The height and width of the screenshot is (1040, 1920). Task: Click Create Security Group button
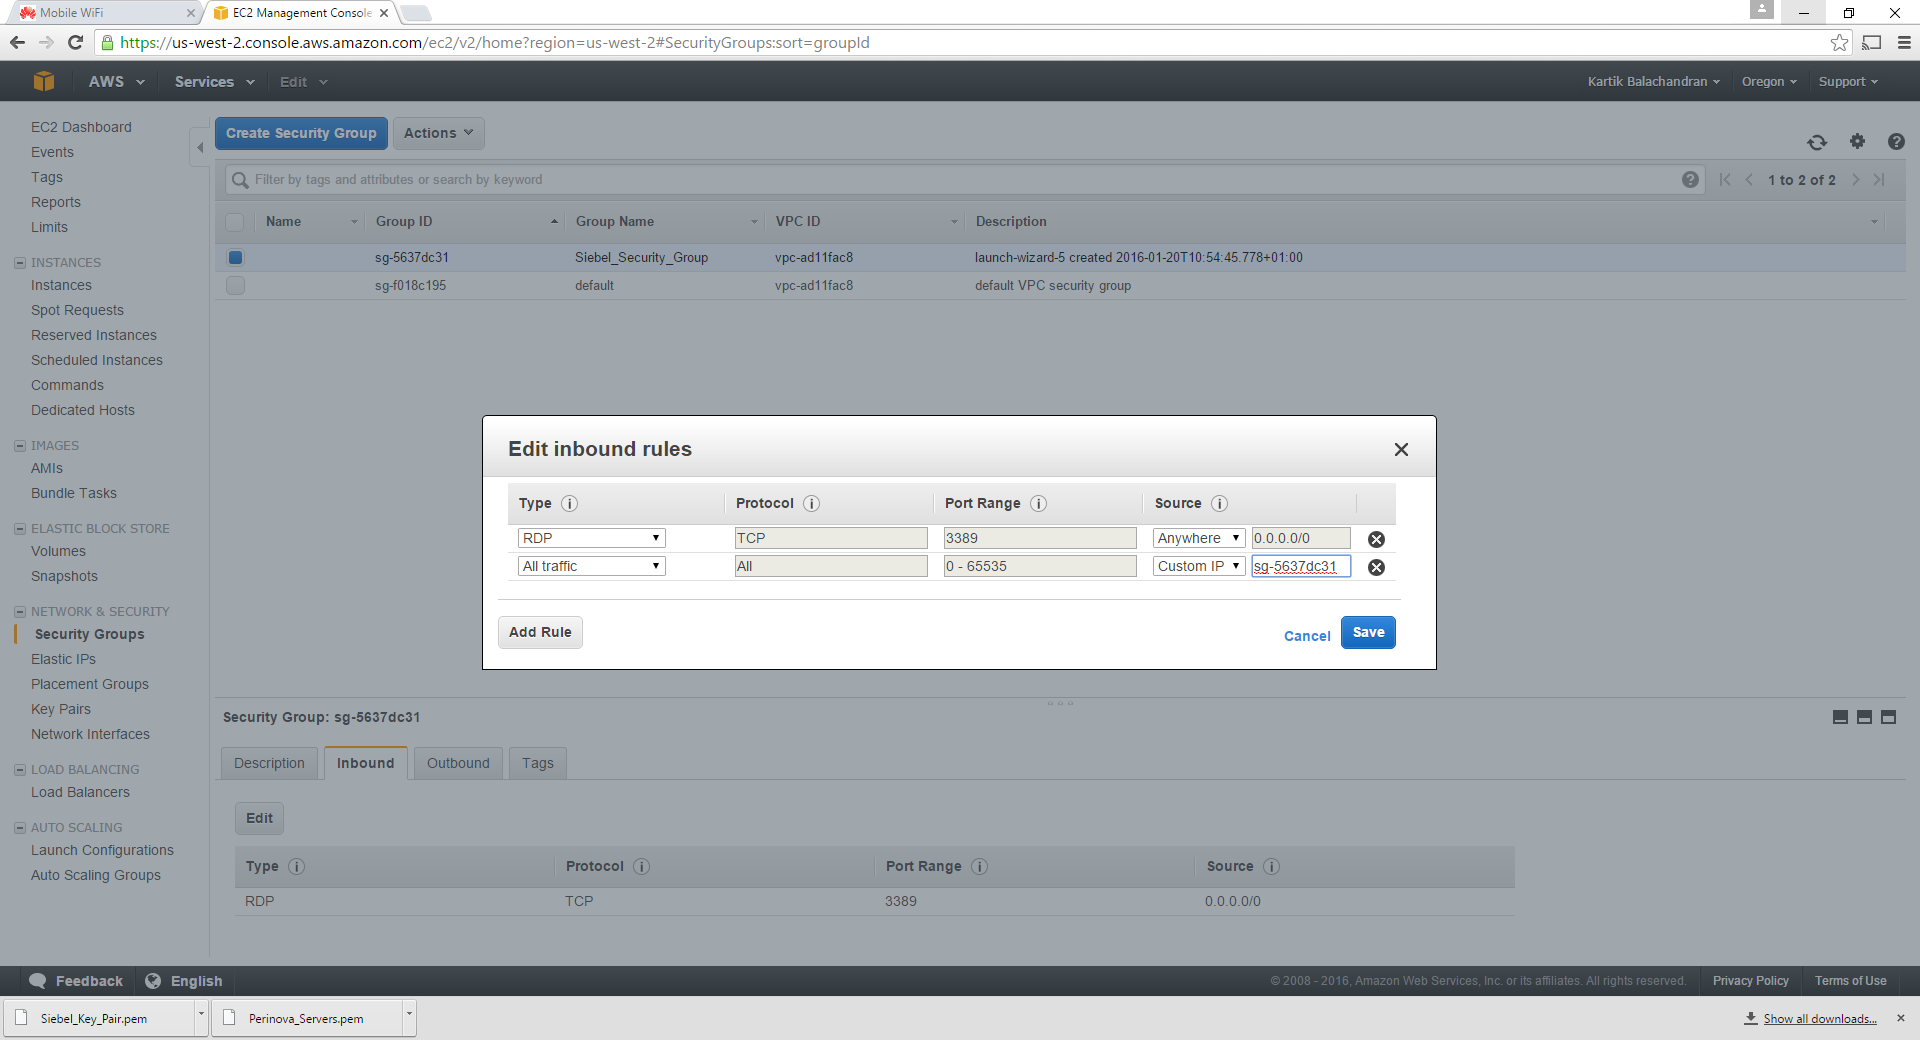pos(301,133)
